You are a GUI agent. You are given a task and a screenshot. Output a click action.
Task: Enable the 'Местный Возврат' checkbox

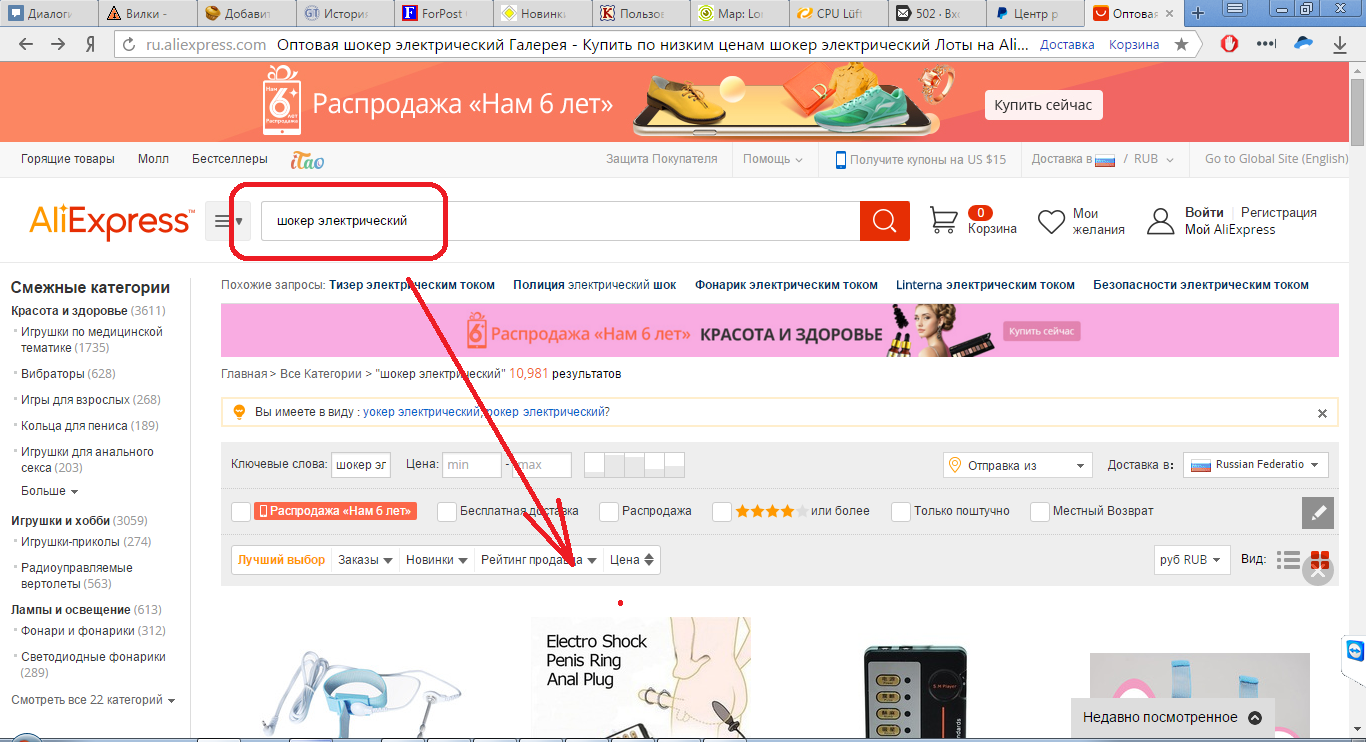coord(1040,511)
